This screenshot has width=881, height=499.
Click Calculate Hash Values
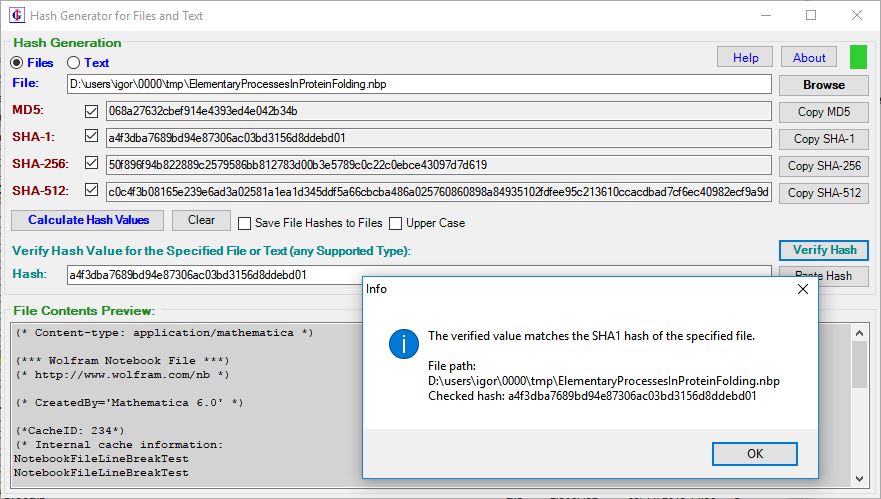88,220
